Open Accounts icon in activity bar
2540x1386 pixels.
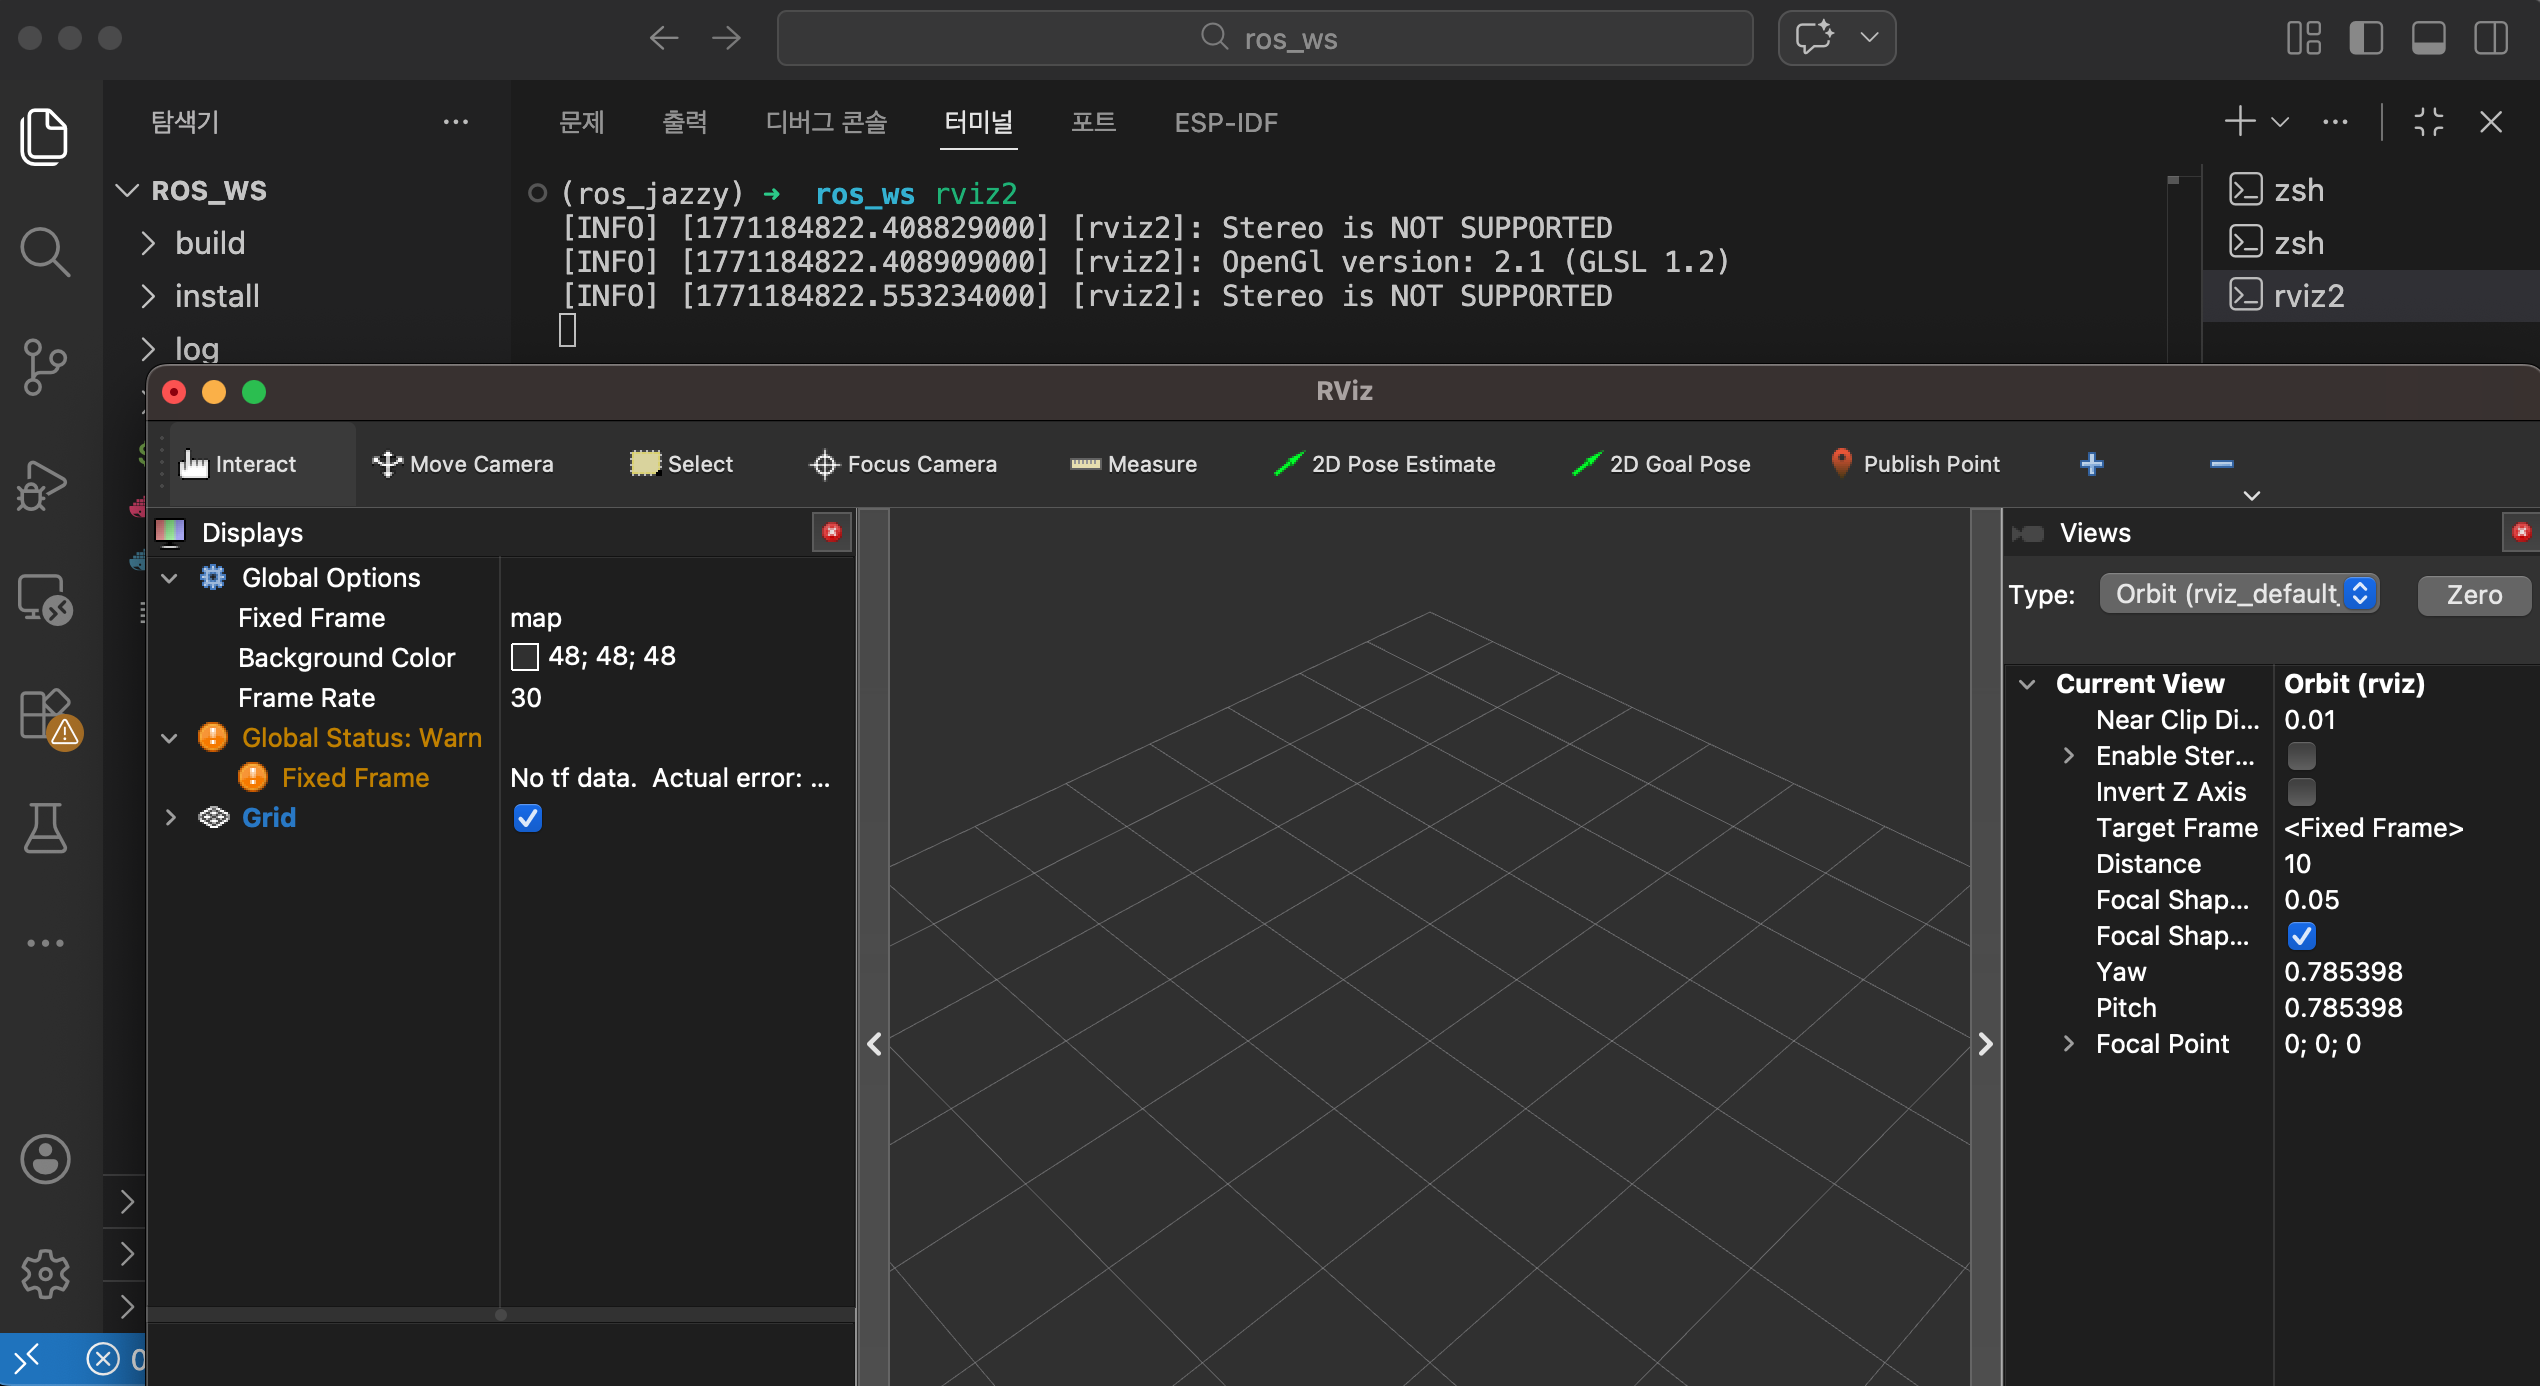[x=44, y=1159]
